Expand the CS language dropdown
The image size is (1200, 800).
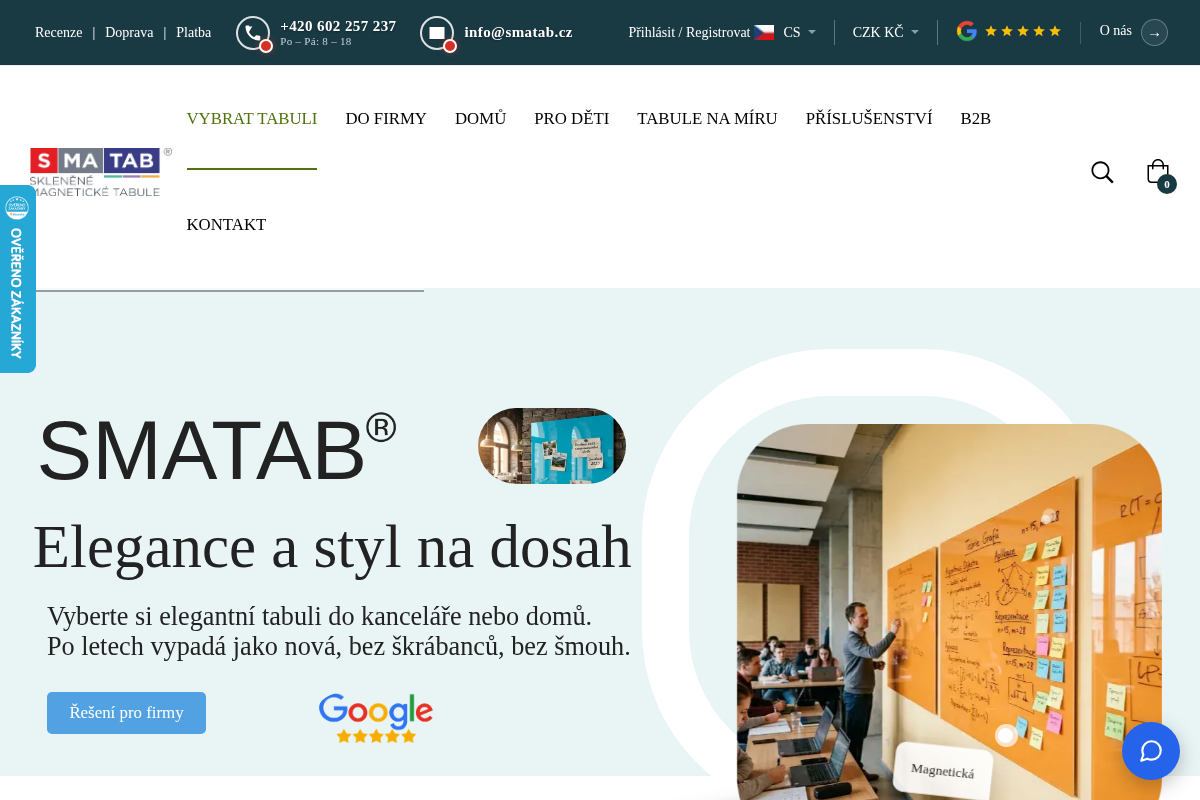799,32
